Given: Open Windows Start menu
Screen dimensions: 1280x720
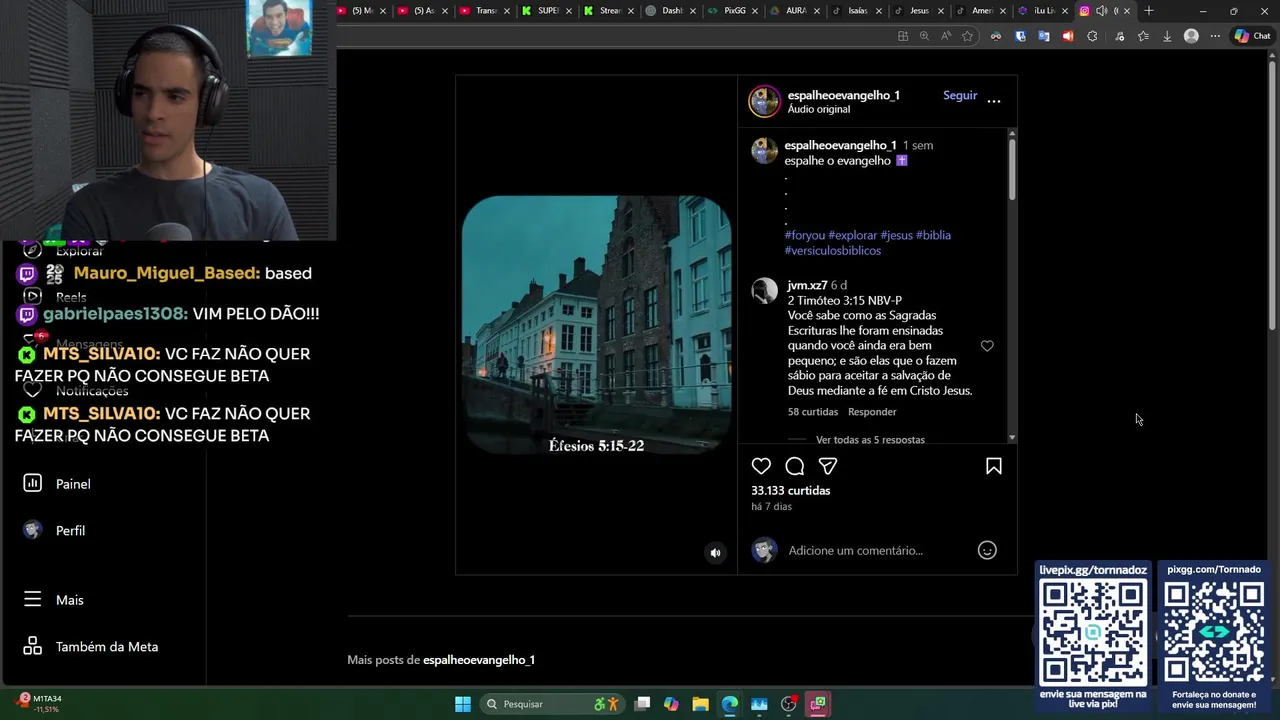Looking at the screenshot, I should coord(463,704).
